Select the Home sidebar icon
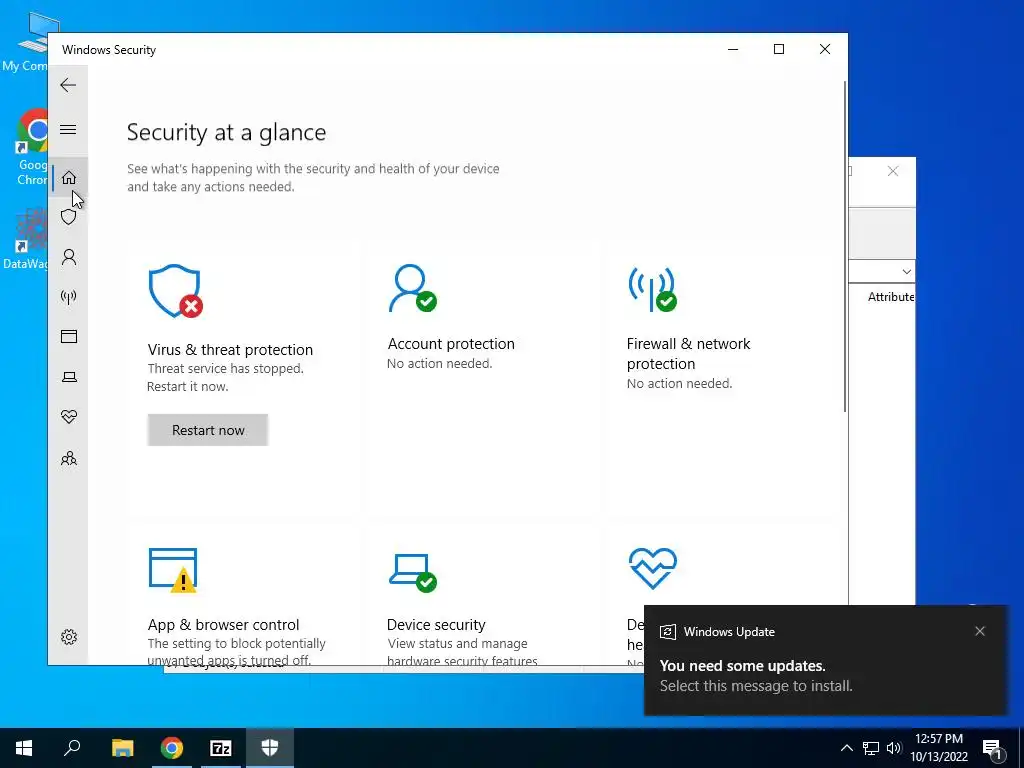 pos(69,178)
